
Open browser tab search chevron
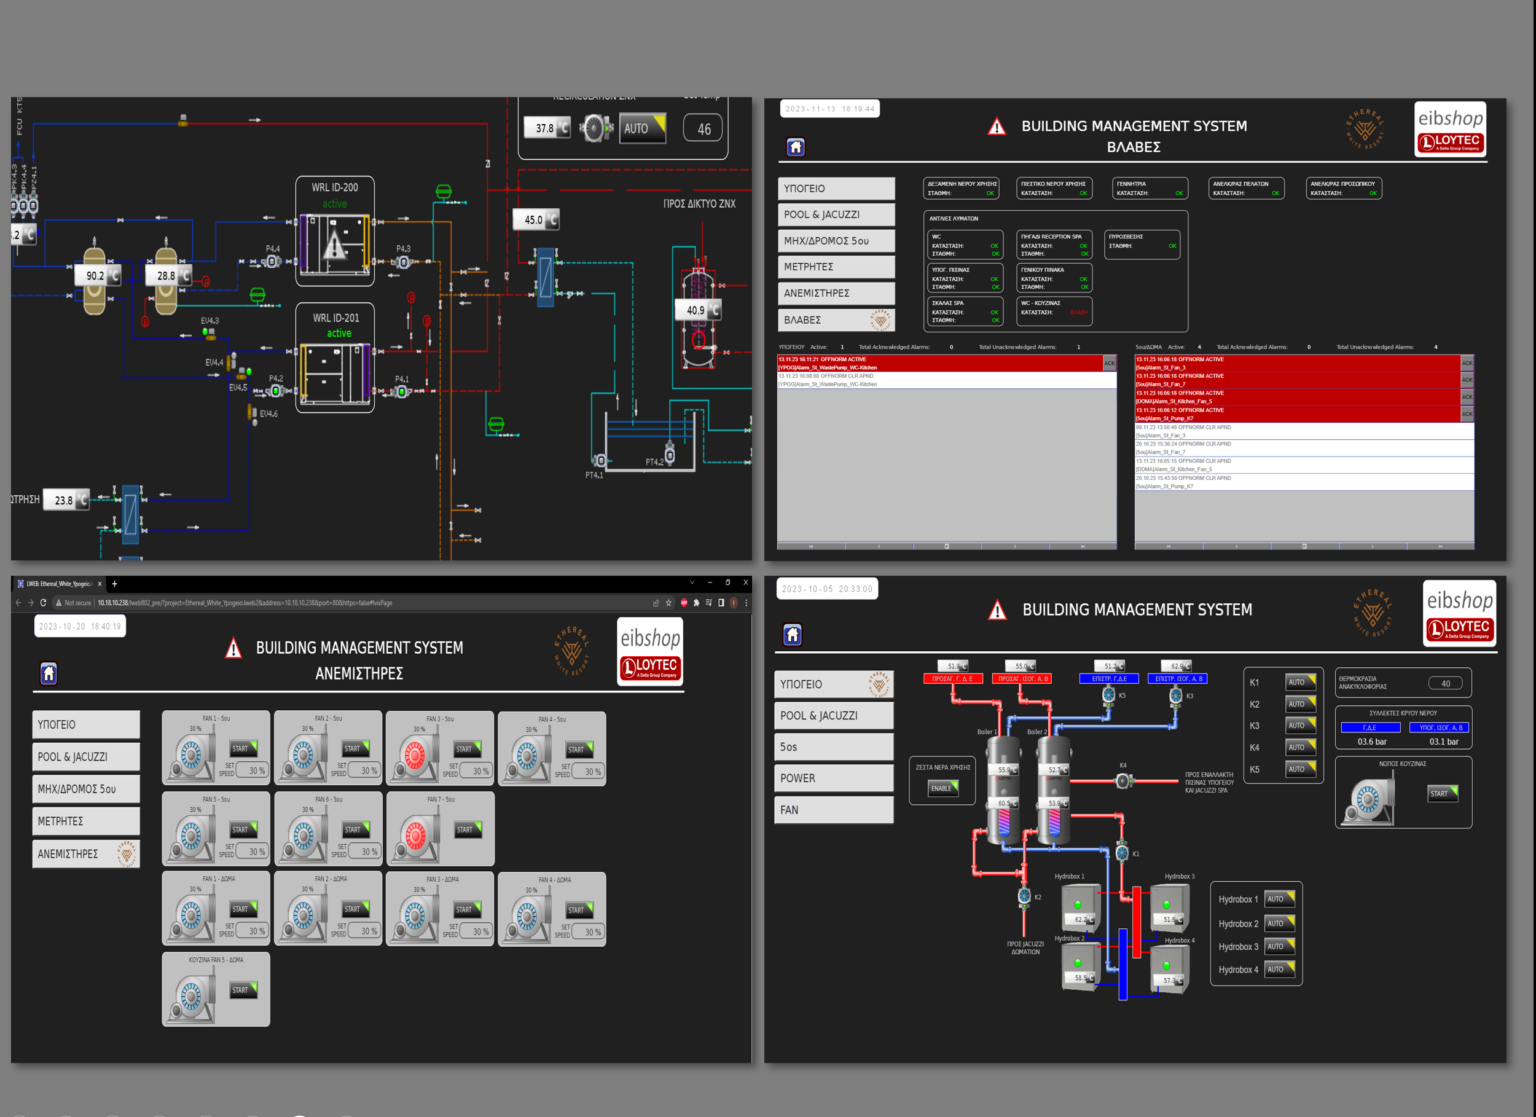point(692,583)
